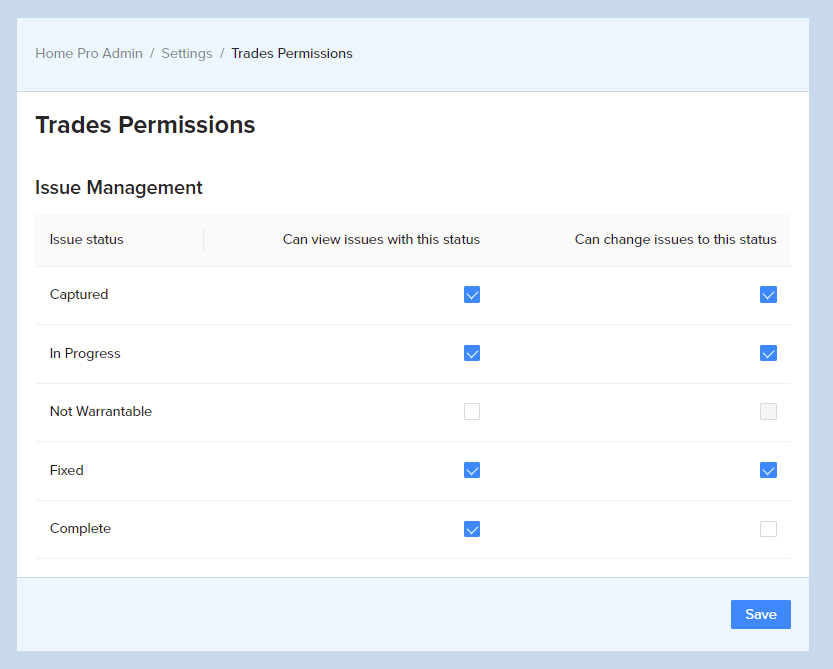Select the Captured row label
This screenshot has height=669, width=833.
coord(79,294)
